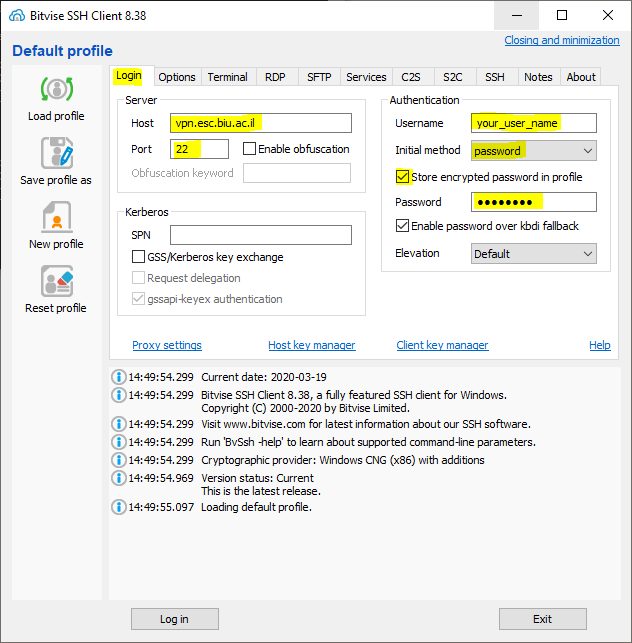This screenshot has height=643, width=632.
Task: Click the Log in button
Action: [175, 619]
